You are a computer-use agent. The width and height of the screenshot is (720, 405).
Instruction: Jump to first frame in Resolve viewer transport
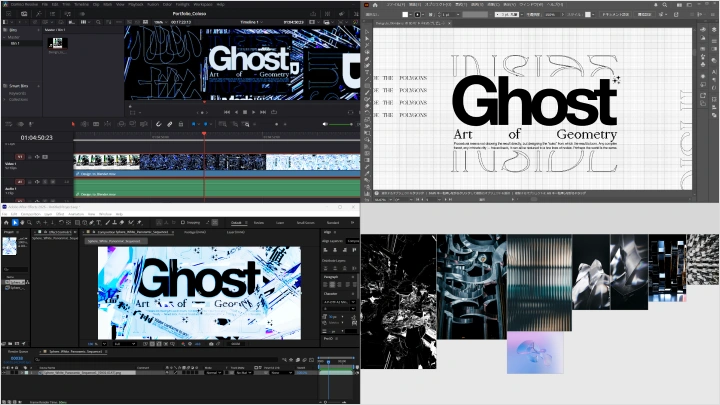coord(227,112)
